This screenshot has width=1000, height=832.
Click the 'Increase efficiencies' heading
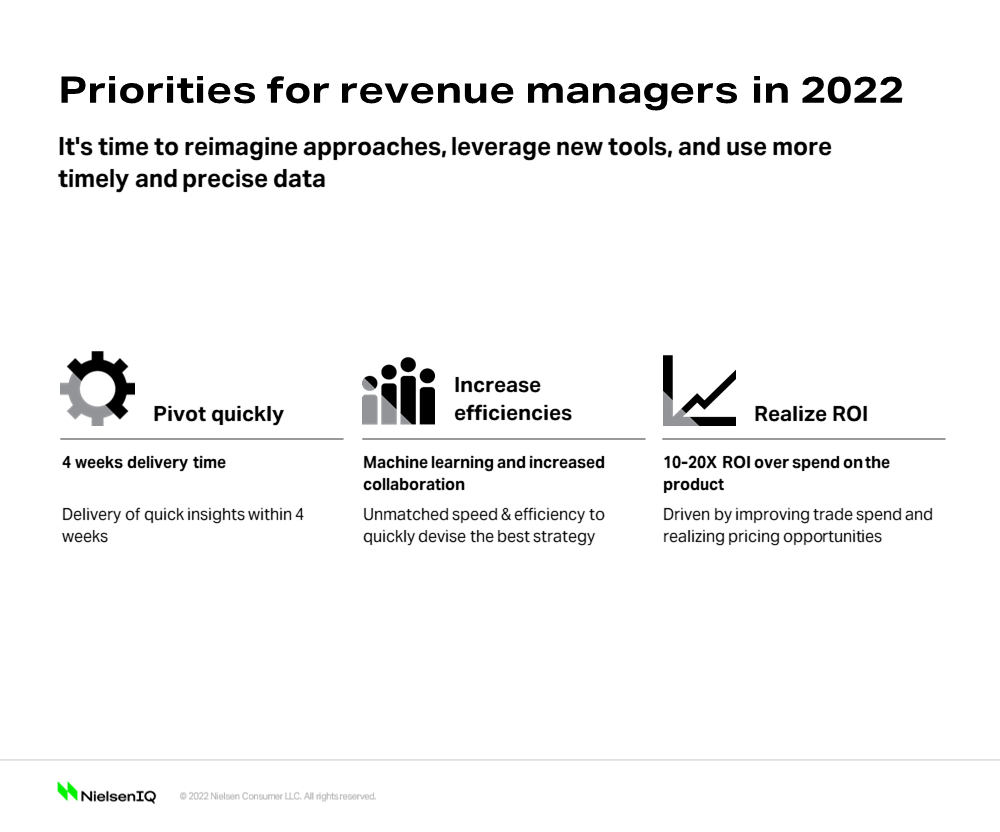click(x=513, y=399)
